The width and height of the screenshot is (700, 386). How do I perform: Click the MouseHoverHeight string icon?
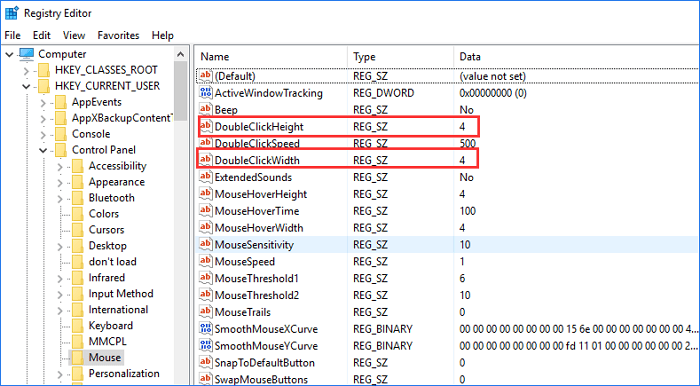click(205, 194)
